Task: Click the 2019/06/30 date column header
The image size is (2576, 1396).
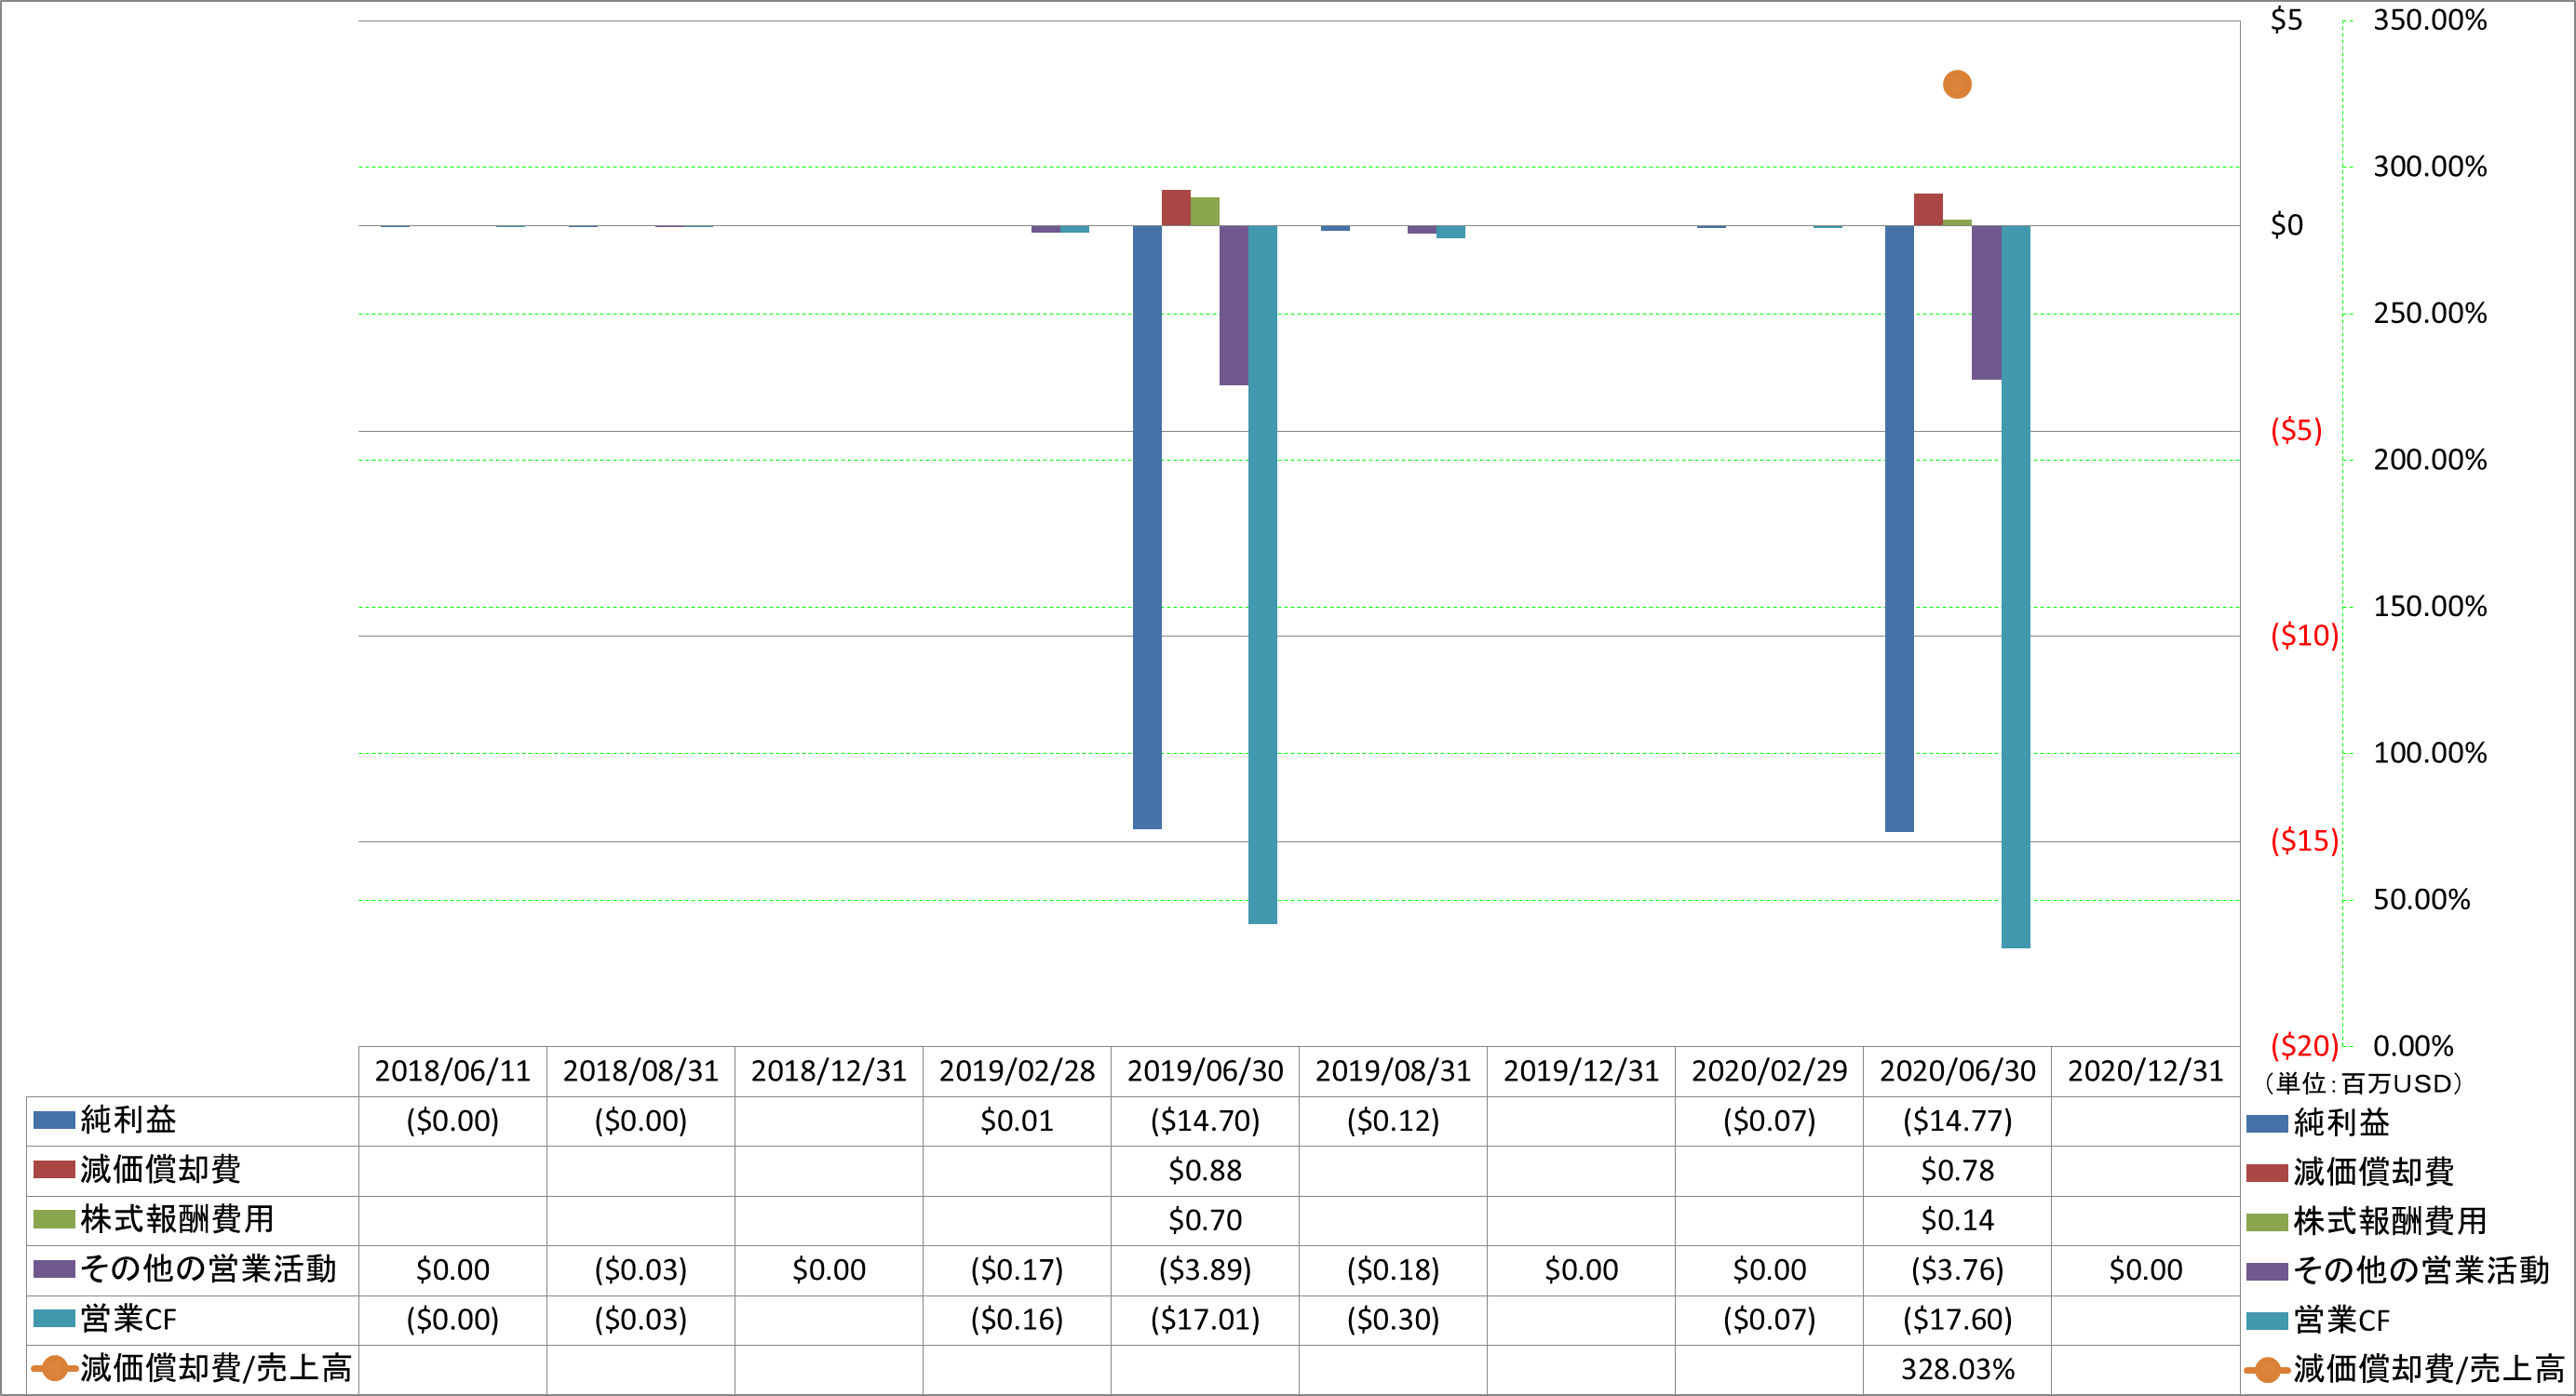Action: 1205,1071
